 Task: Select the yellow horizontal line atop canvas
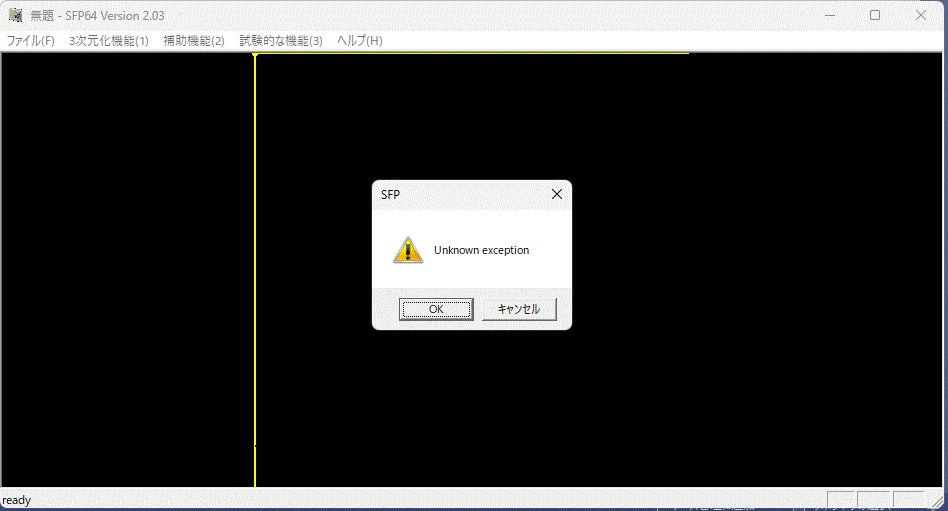(471, 54)
